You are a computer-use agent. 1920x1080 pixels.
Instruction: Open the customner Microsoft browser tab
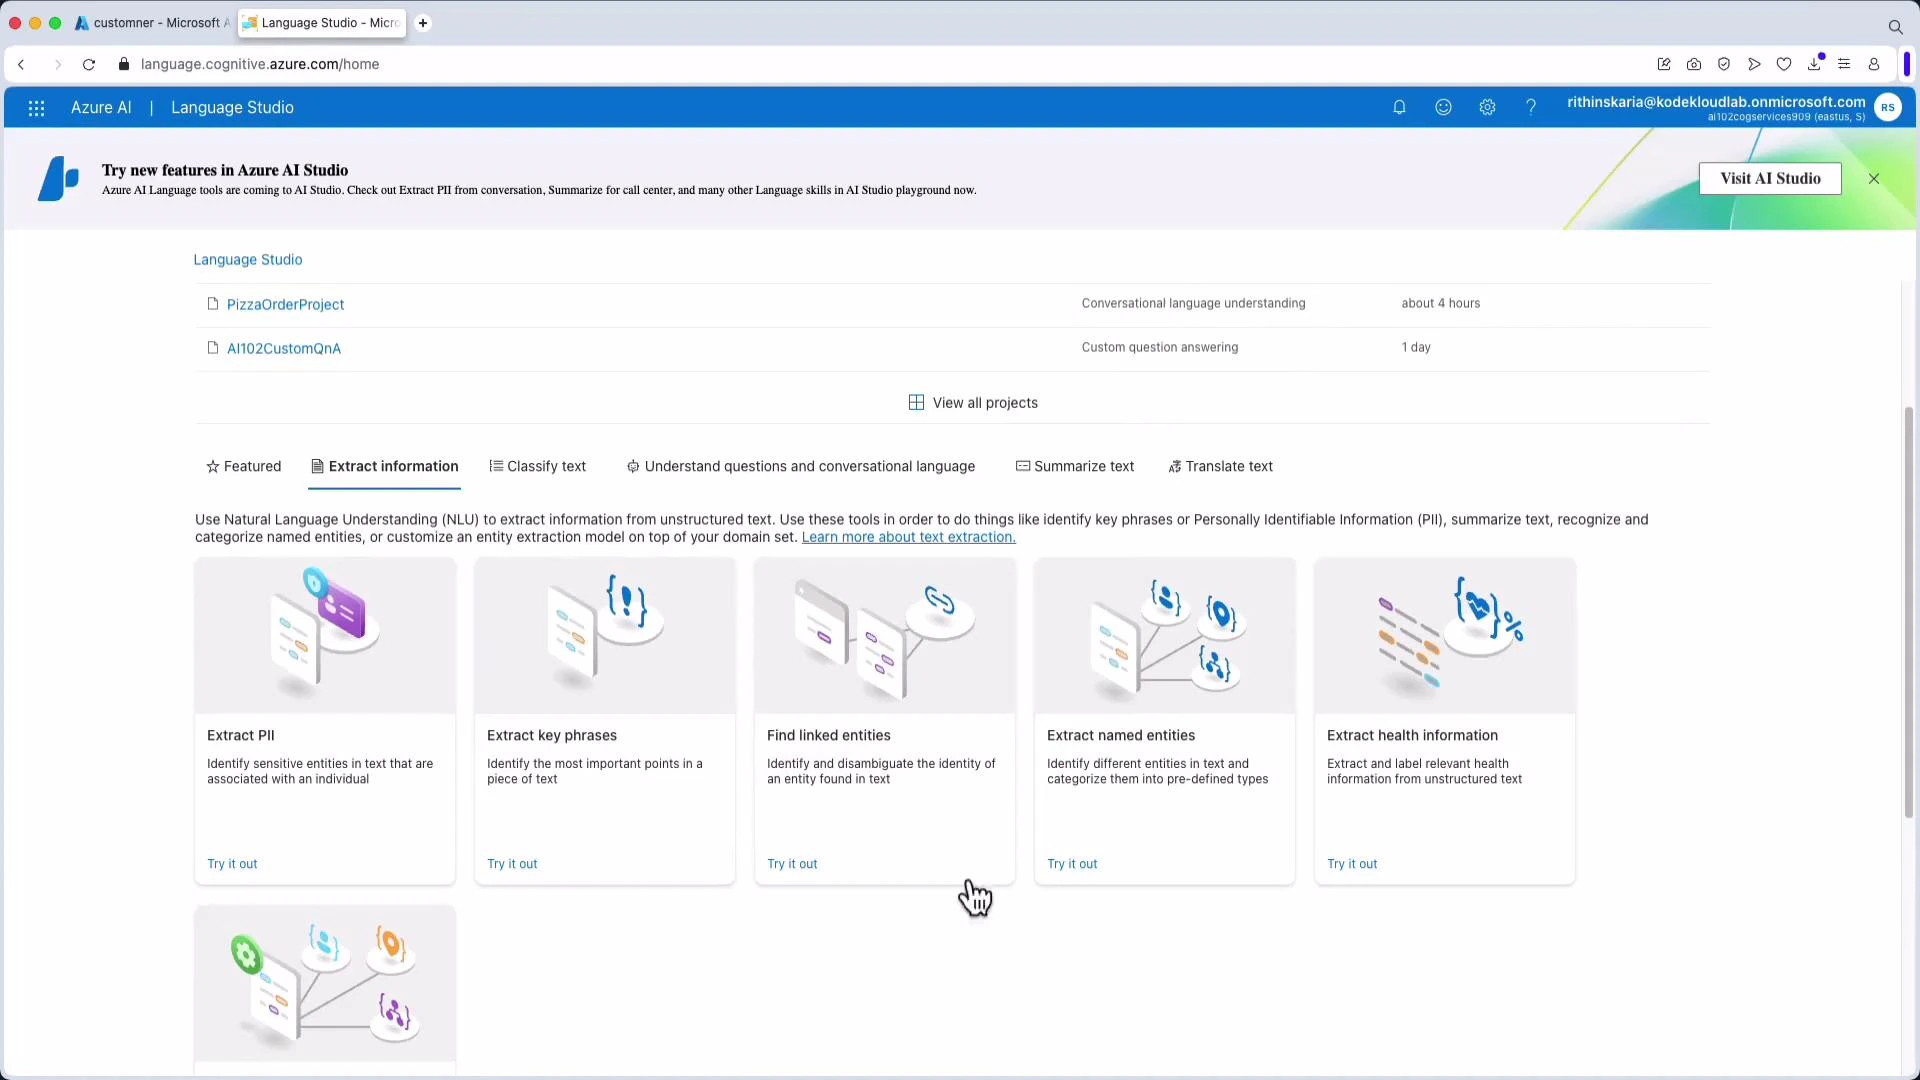[x=150, y=23]
